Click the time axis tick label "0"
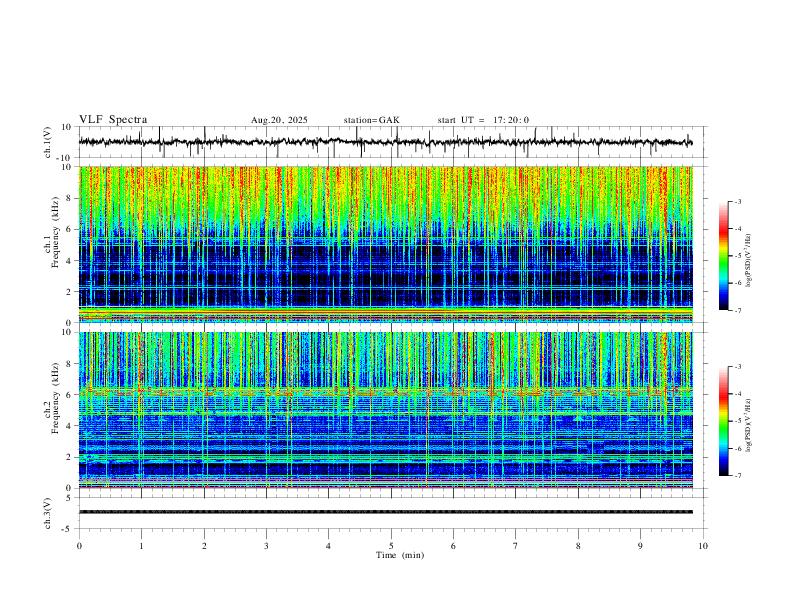Image resolution: width=792 pixels, height=612 pixels. pos(79,546)
